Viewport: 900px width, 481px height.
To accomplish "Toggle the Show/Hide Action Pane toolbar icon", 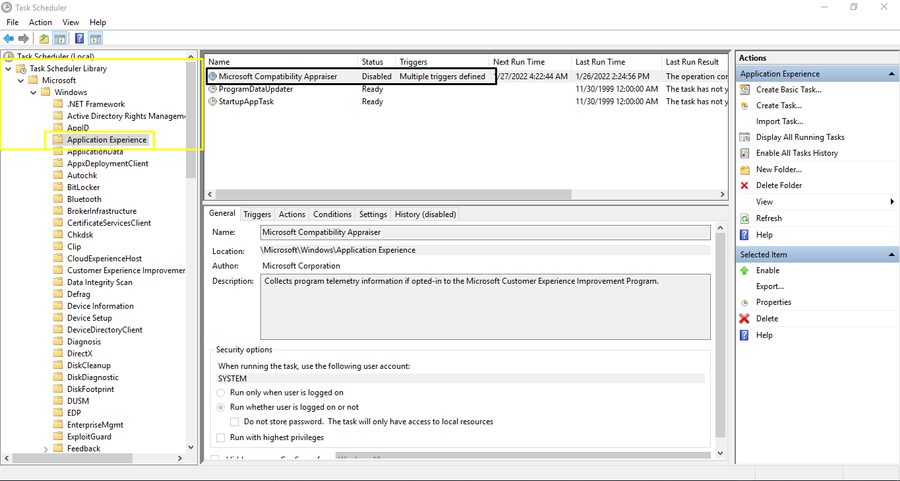I will coord(95,38).
